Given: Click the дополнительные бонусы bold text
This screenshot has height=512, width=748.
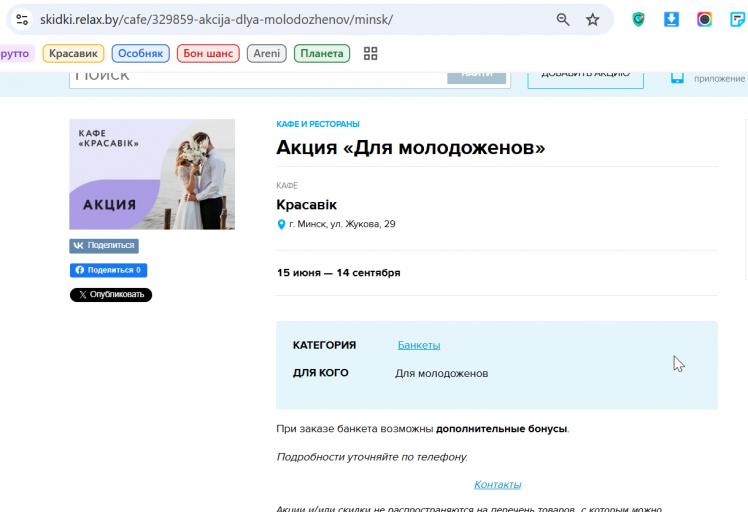Looking at the screenshot, I should click(501, 429).
